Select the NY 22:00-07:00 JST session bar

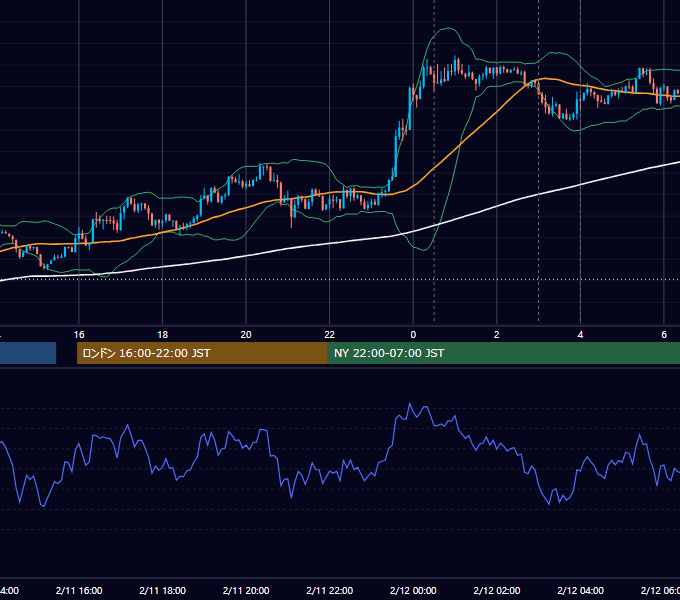(503, 353)
